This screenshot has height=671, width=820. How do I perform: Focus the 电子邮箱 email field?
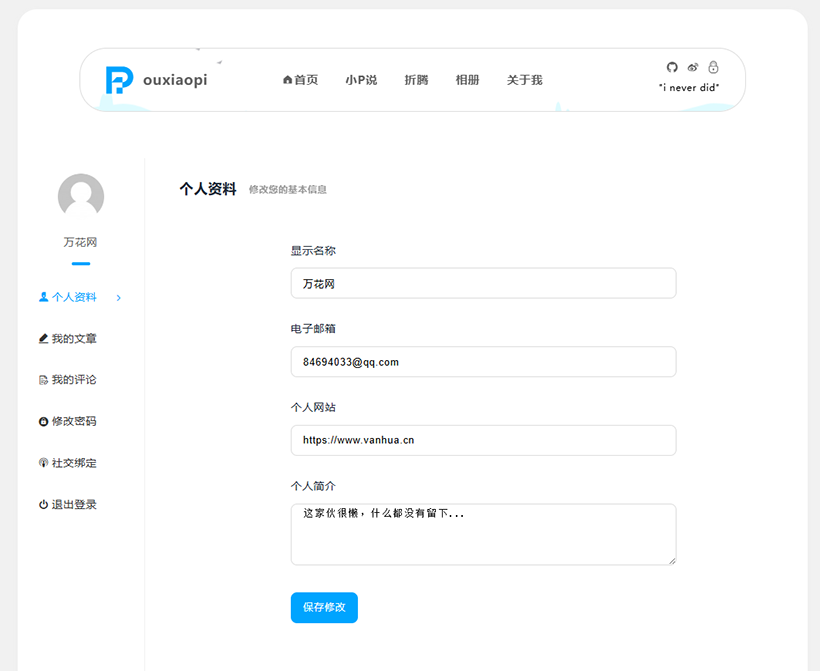483,362
